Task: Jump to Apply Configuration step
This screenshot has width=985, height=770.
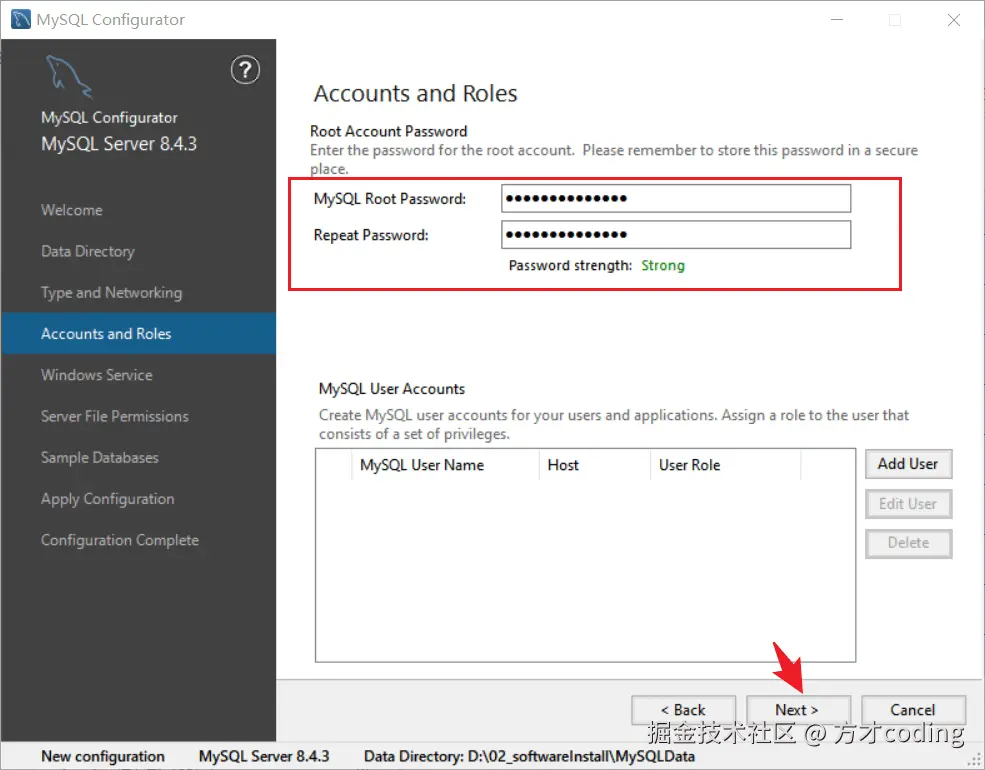Action: [x=108, y=499]
